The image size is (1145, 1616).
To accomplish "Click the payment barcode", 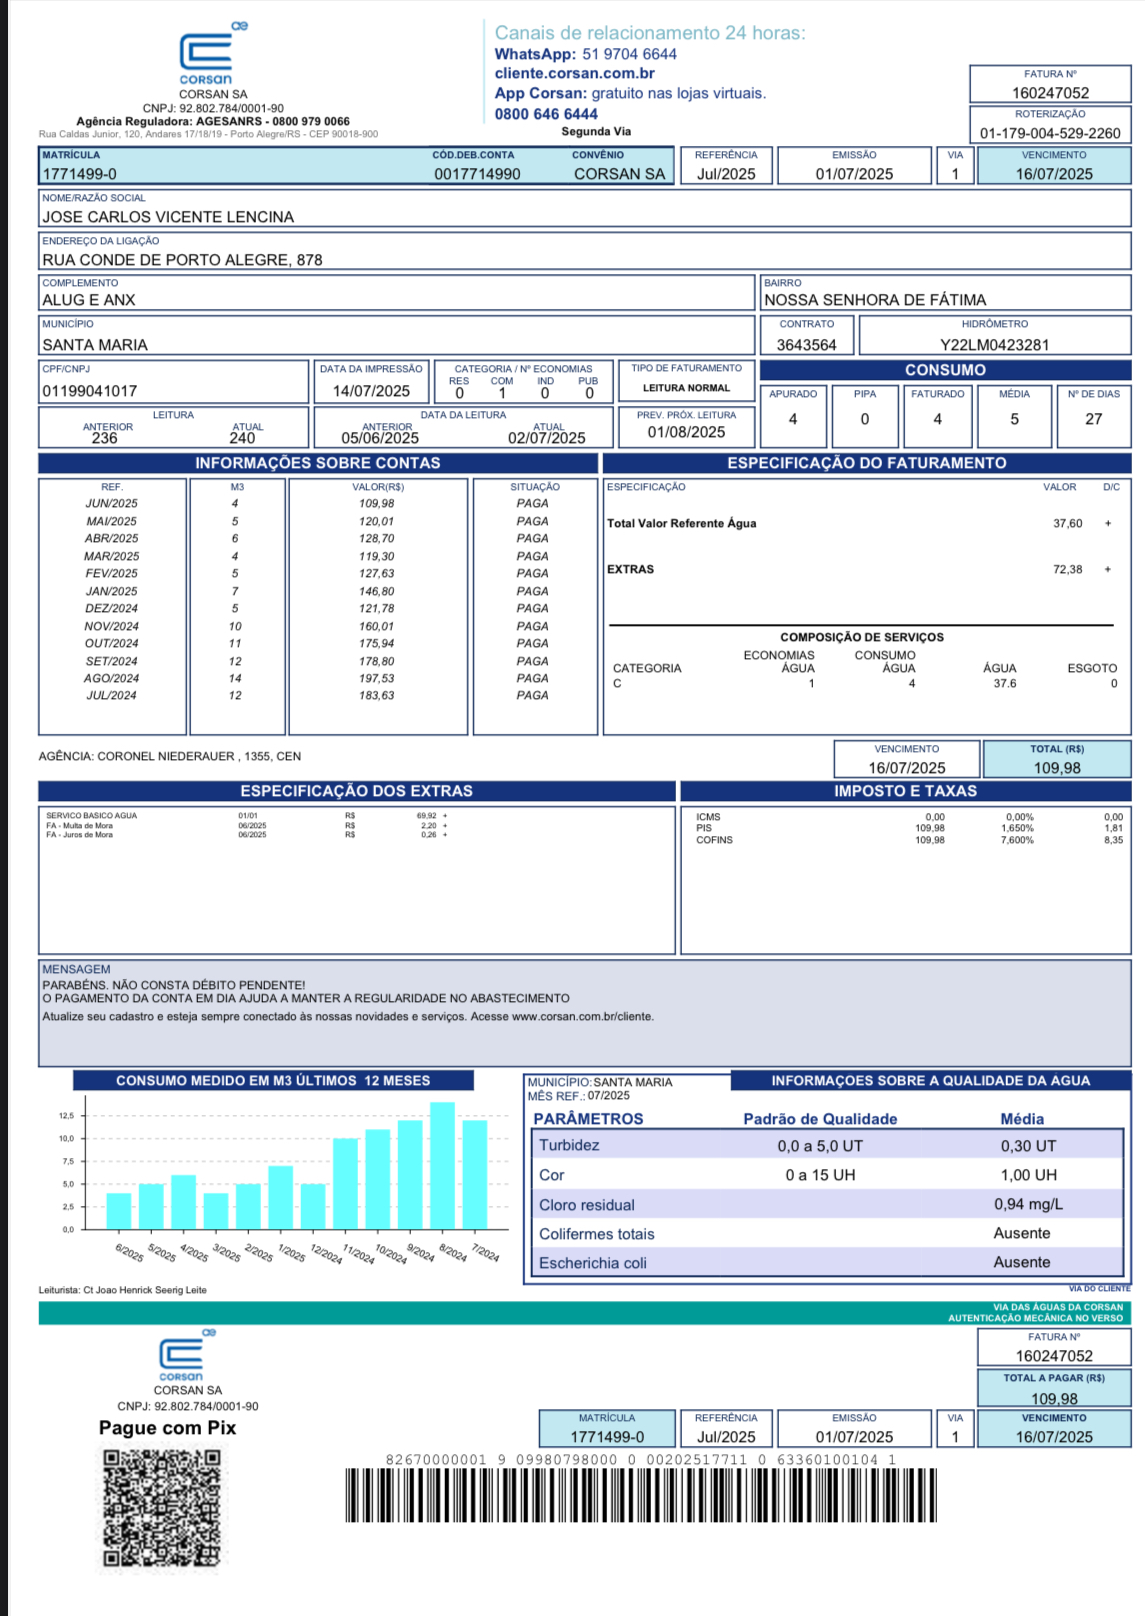I will (x=640, y=1495).
